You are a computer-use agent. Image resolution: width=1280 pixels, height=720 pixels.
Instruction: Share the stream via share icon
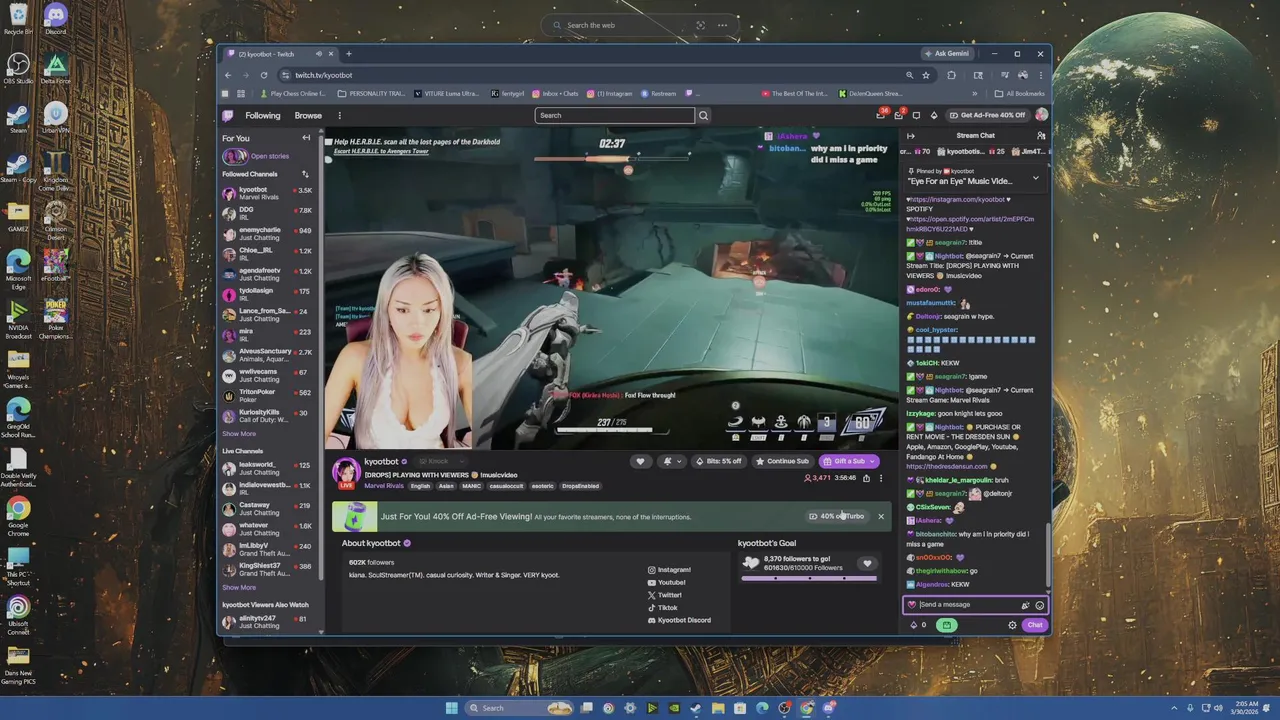[x=866, y=478]
